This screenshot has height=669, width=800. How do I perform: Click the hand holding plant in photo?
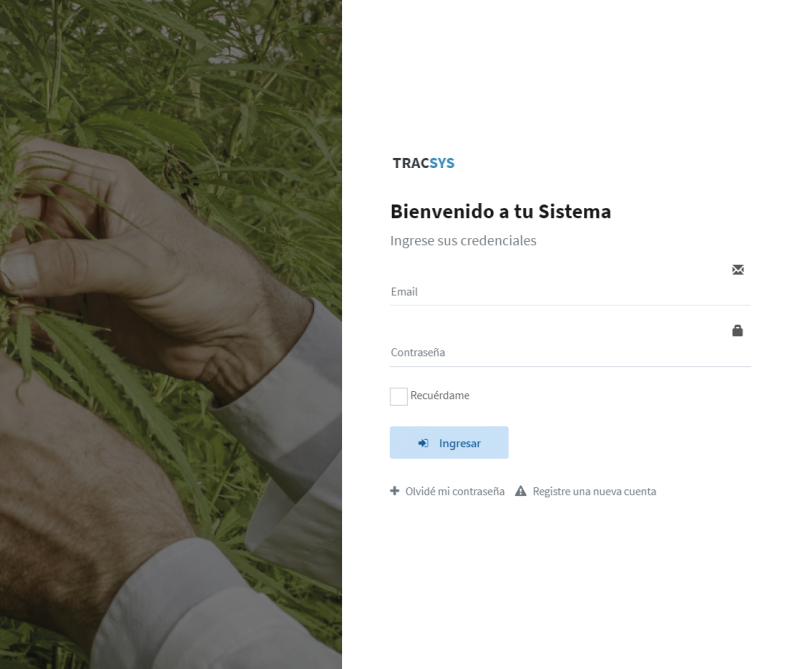(153, 265)
